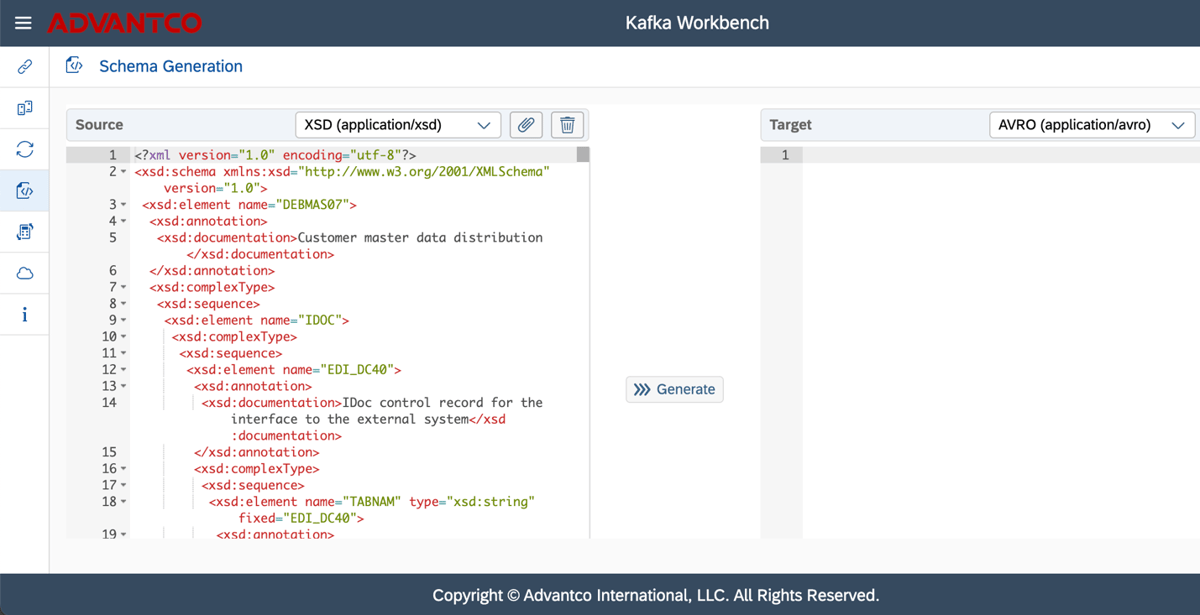Open the Schema Generation breadcrumb link
1200x615 pixels.
pyautogui.click(x=170, y=65)
